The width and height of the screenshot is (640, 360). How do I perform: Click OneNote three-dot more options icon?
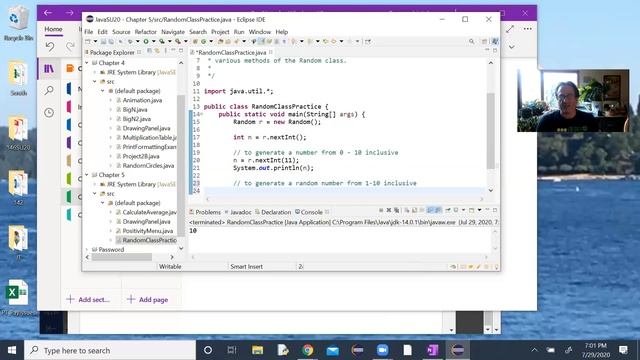(528, 29)
